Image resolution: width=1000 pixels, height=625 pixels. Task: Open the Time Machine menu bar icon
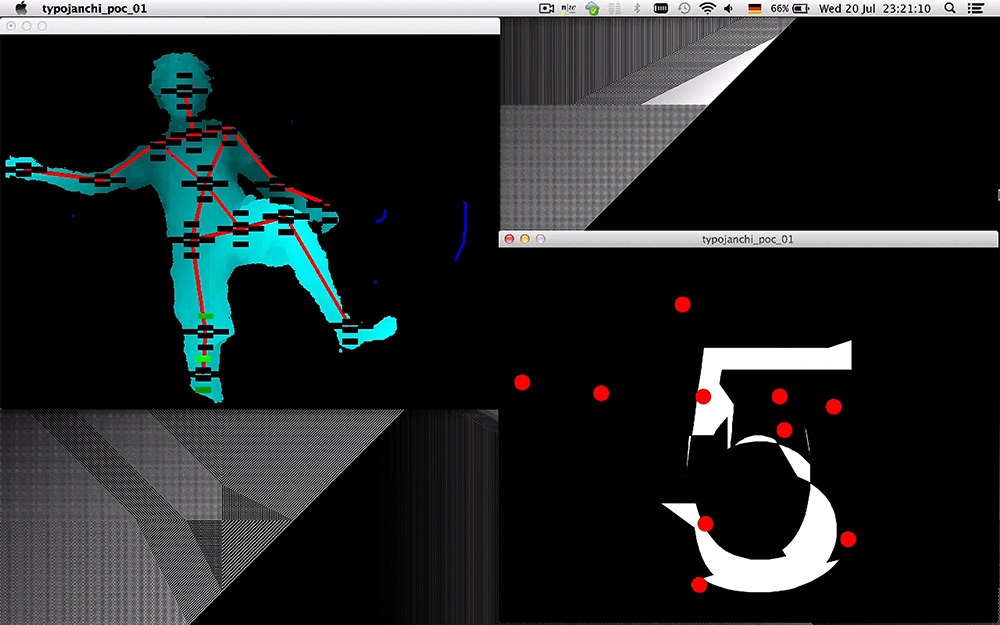tap(684, 8)
